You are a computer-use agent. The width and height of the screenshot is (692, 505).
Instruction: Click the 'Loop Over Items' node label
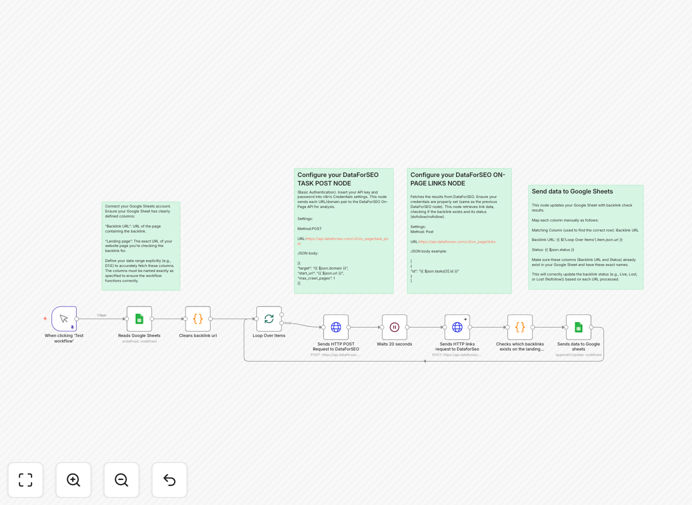269,335
